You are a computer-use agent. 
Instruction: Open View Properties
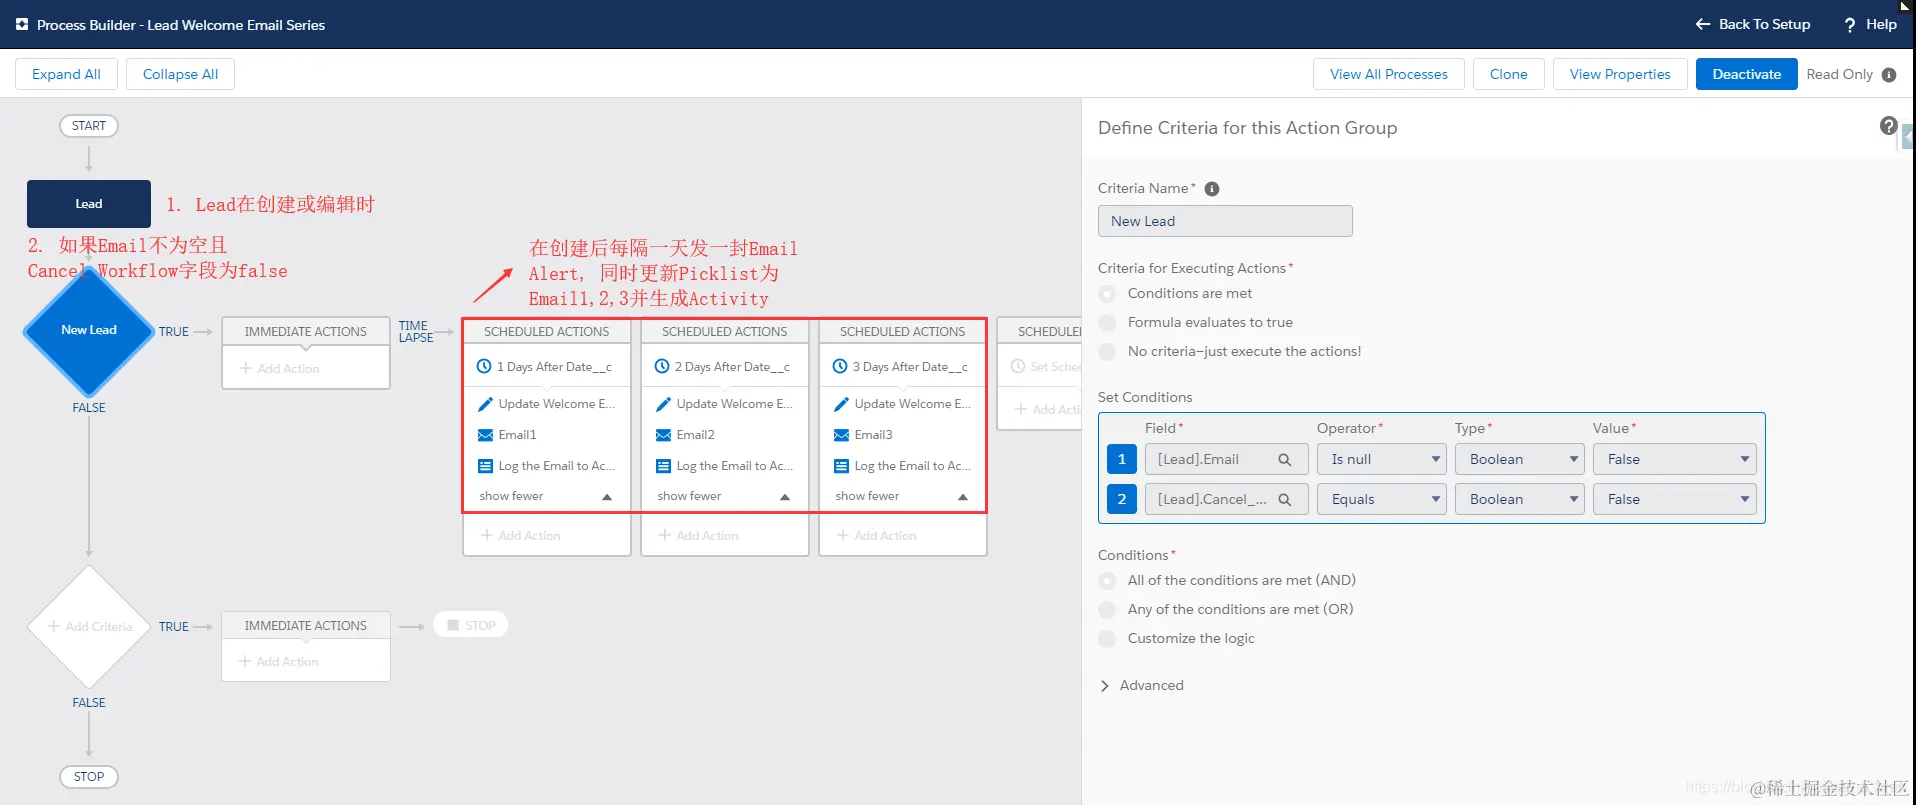tap(1620, 75)
